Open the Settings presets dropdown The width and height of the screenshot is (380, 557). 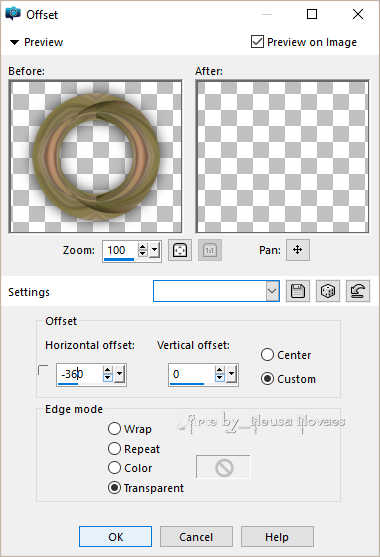click(x=272, y=291)
